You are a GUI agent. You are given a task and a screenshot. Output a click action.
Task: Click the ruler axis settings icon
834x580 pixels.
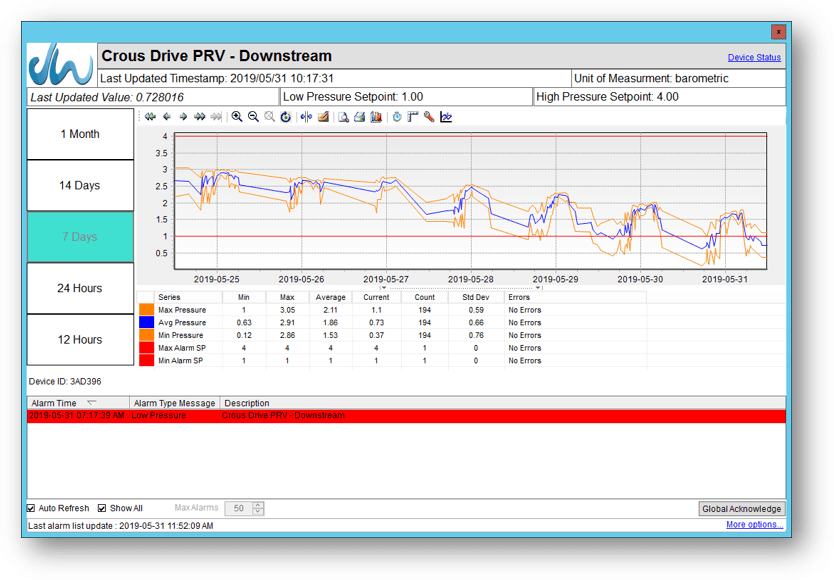point(413,117)
